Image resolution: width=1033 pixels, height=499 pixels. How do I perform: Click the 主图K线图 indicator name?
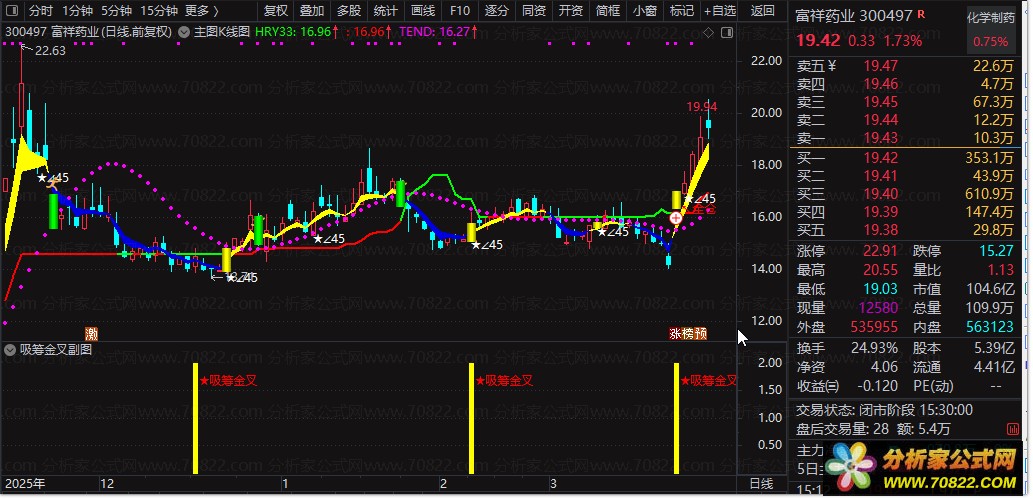click(x=221, y=31)
